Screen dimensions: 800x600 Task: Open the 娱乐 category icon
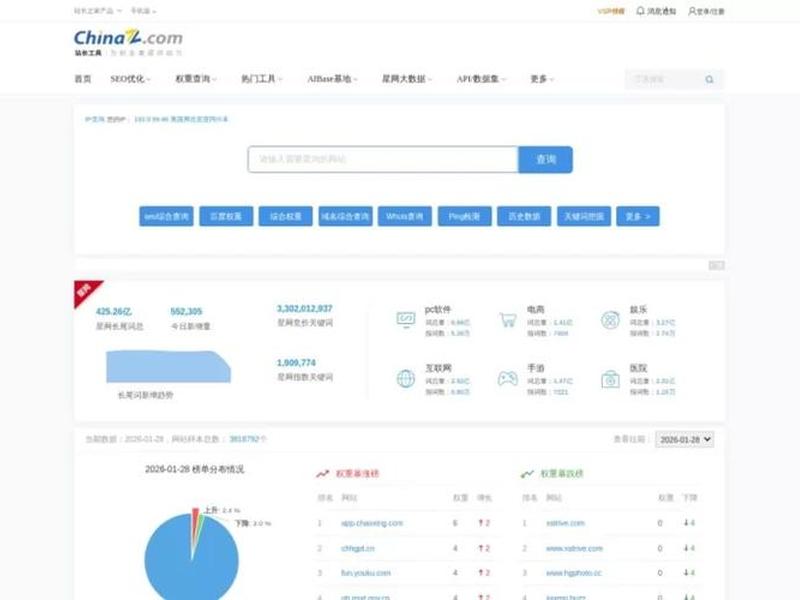610,320
